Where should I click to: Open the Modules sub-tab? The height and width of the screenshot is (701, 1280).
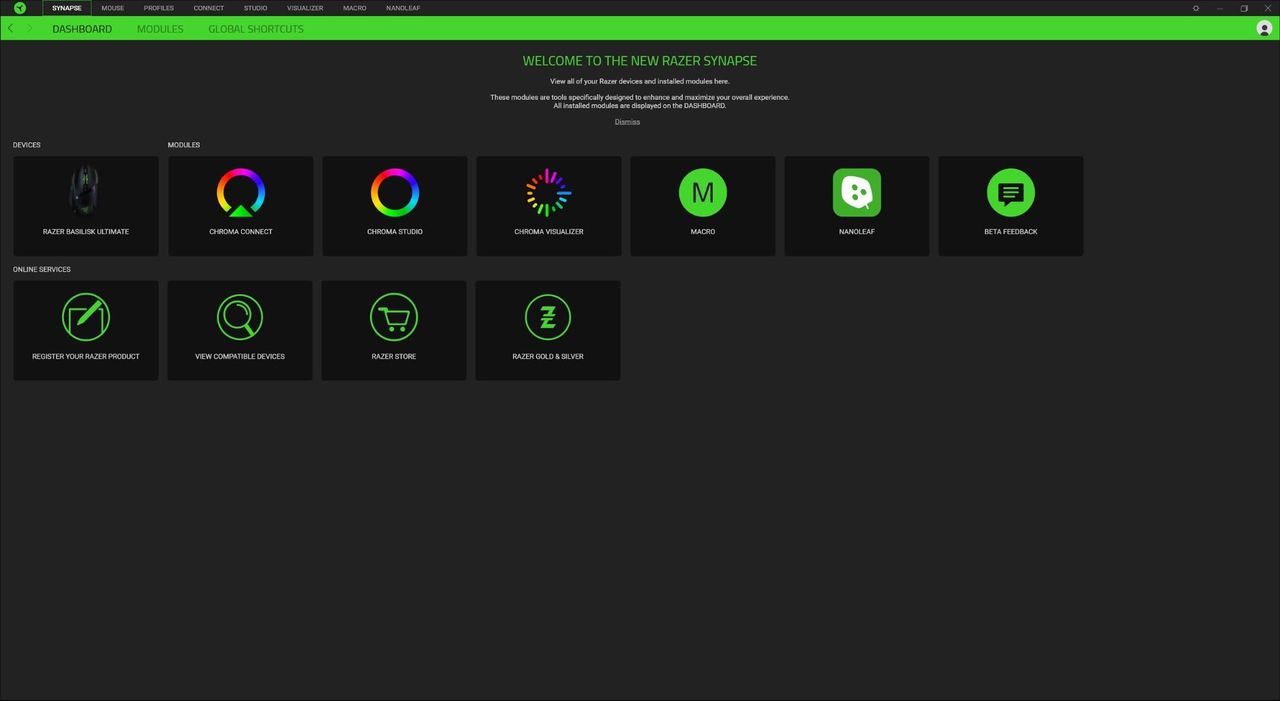coord(160,29)
